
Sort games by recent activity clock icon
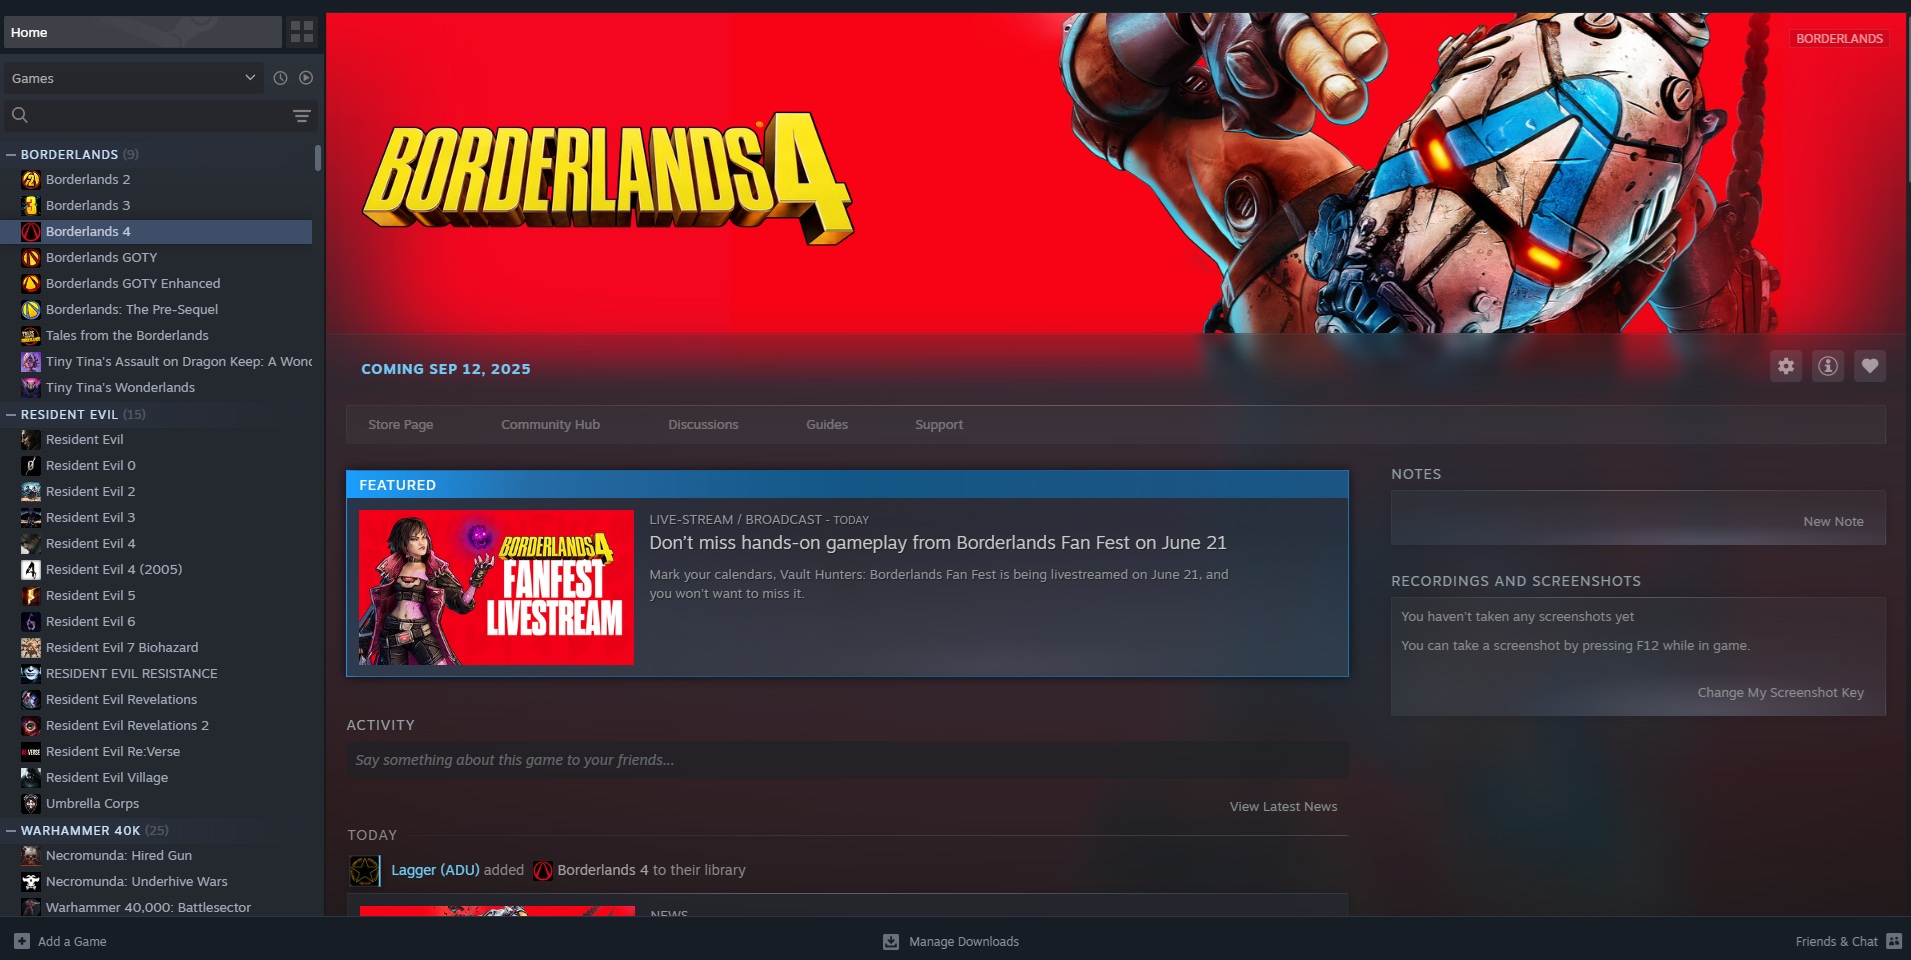coord(280,78)
